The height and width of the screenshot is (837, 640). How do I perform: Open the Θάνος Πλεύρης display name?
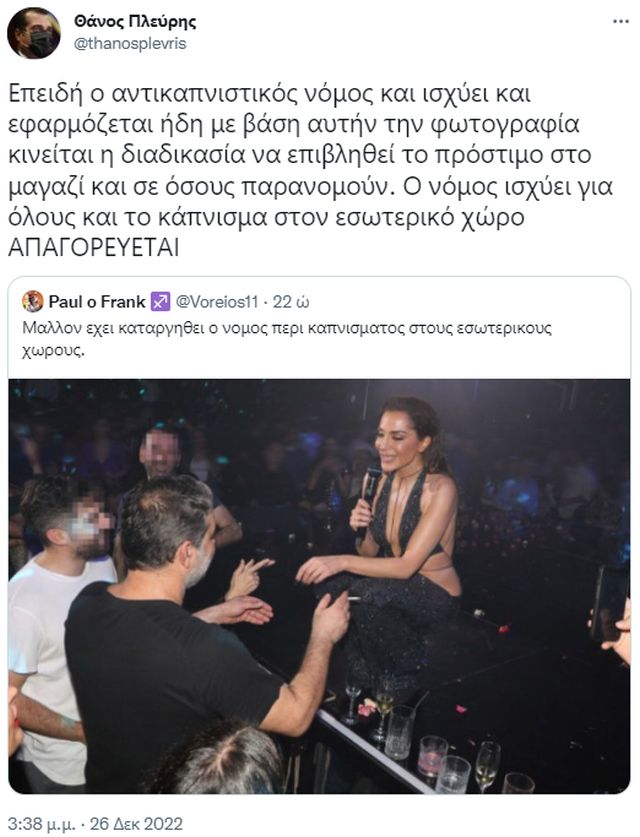pyautogui.click(x=135, y=21)
